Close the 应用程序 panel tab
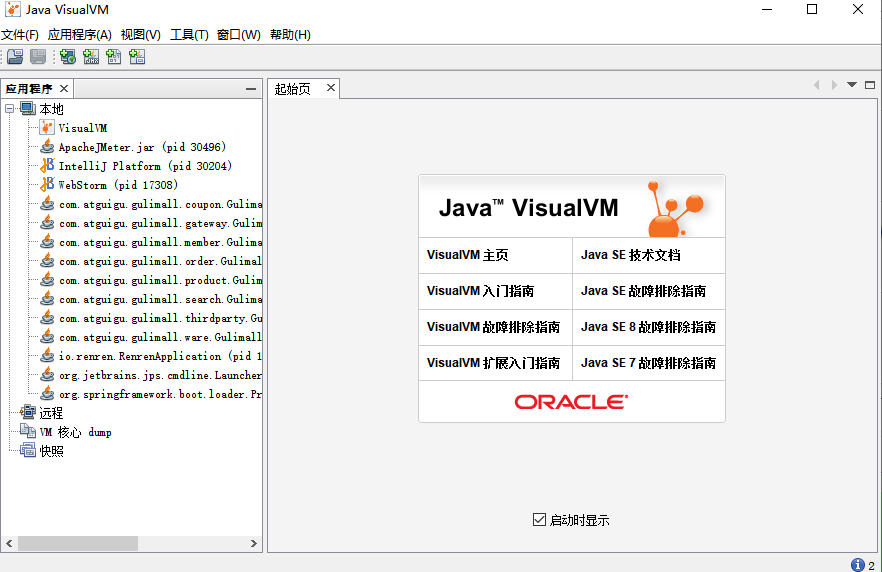This screenshot has height=572, width=882. [x=64, y=89]
